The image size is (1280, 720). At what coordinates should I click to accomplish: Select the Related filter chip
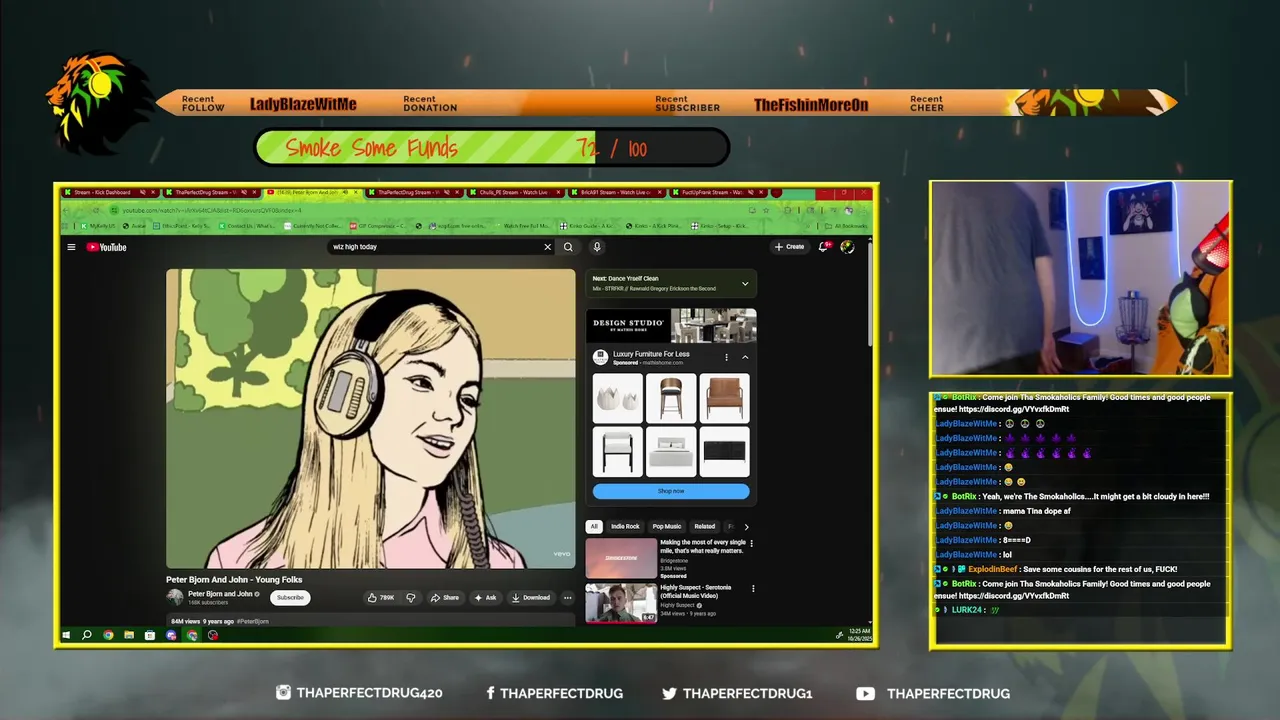(x=705, y=527)
